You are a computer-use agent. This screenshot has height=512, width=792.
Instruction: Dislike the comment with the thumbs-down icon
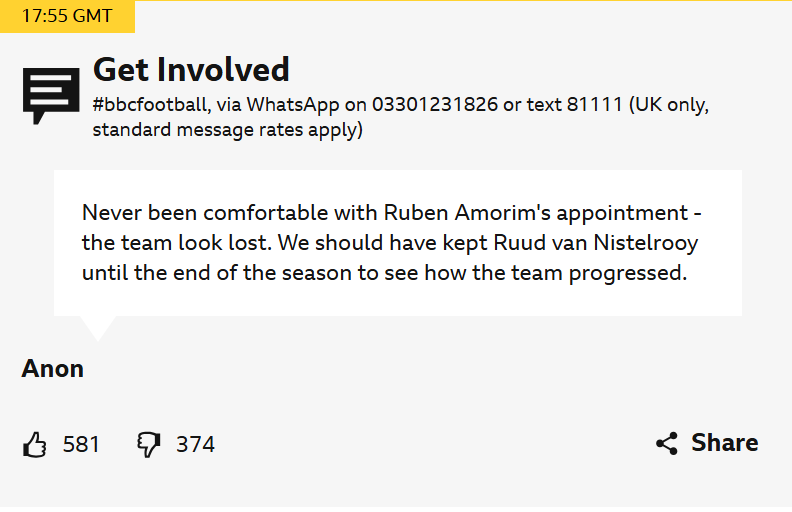(x=148, y=445)
